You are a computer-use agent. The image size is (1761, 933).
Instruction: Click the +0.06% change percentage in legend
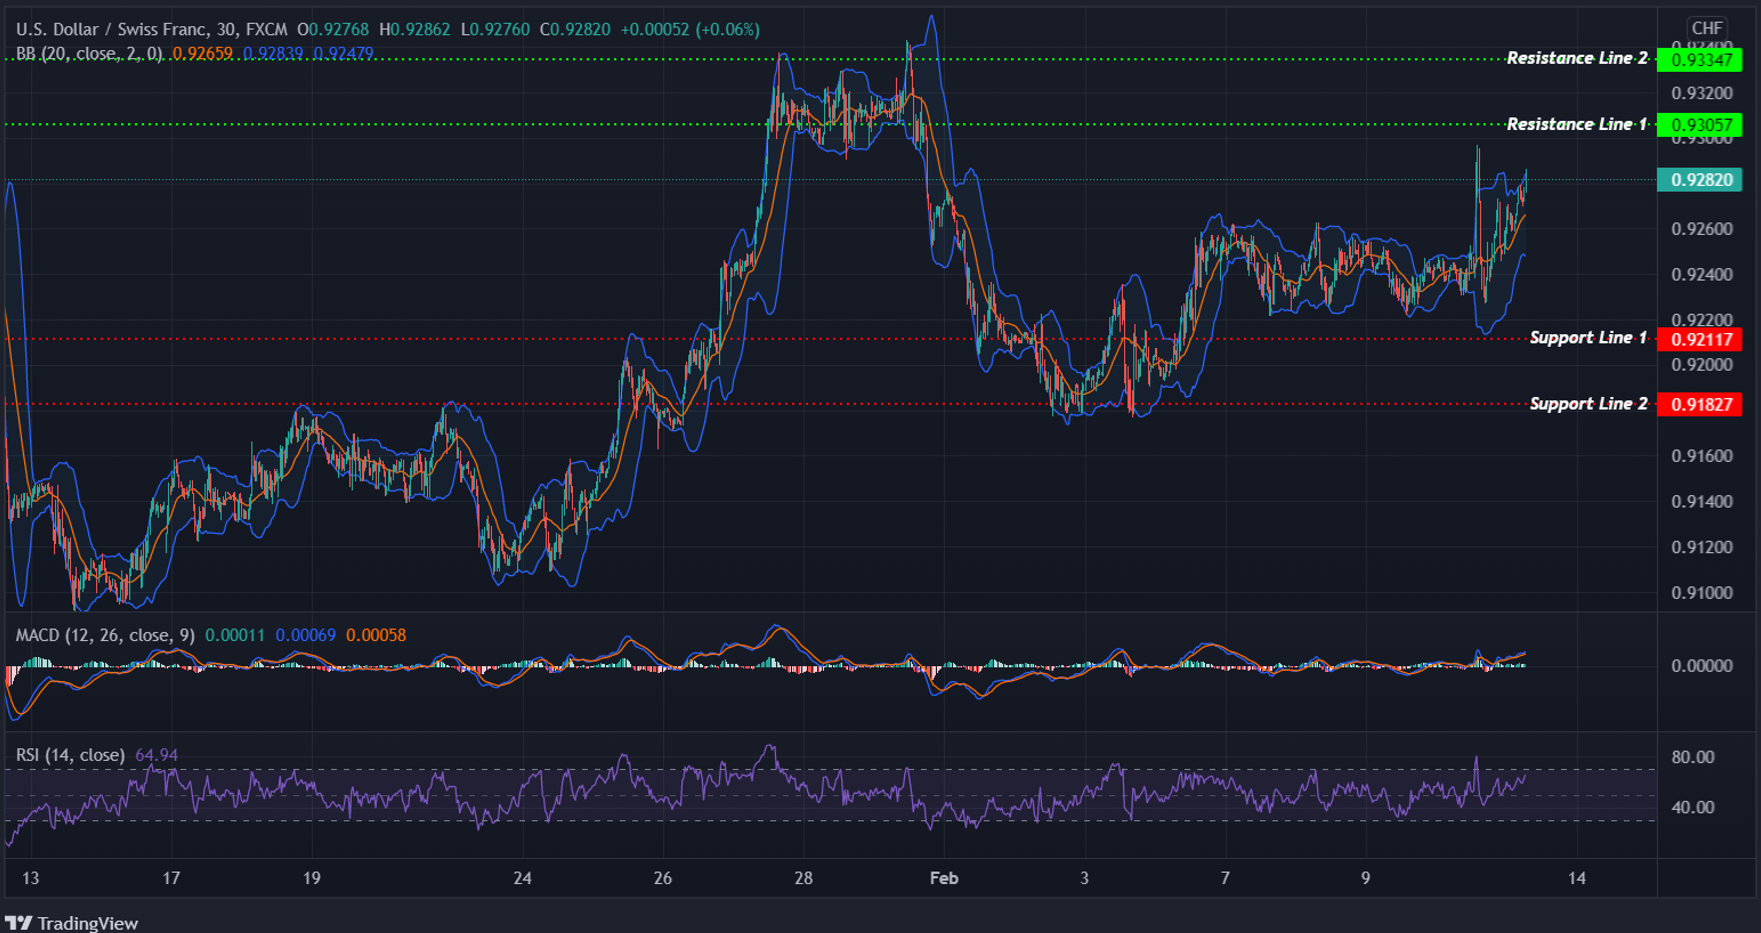(729, 29)
